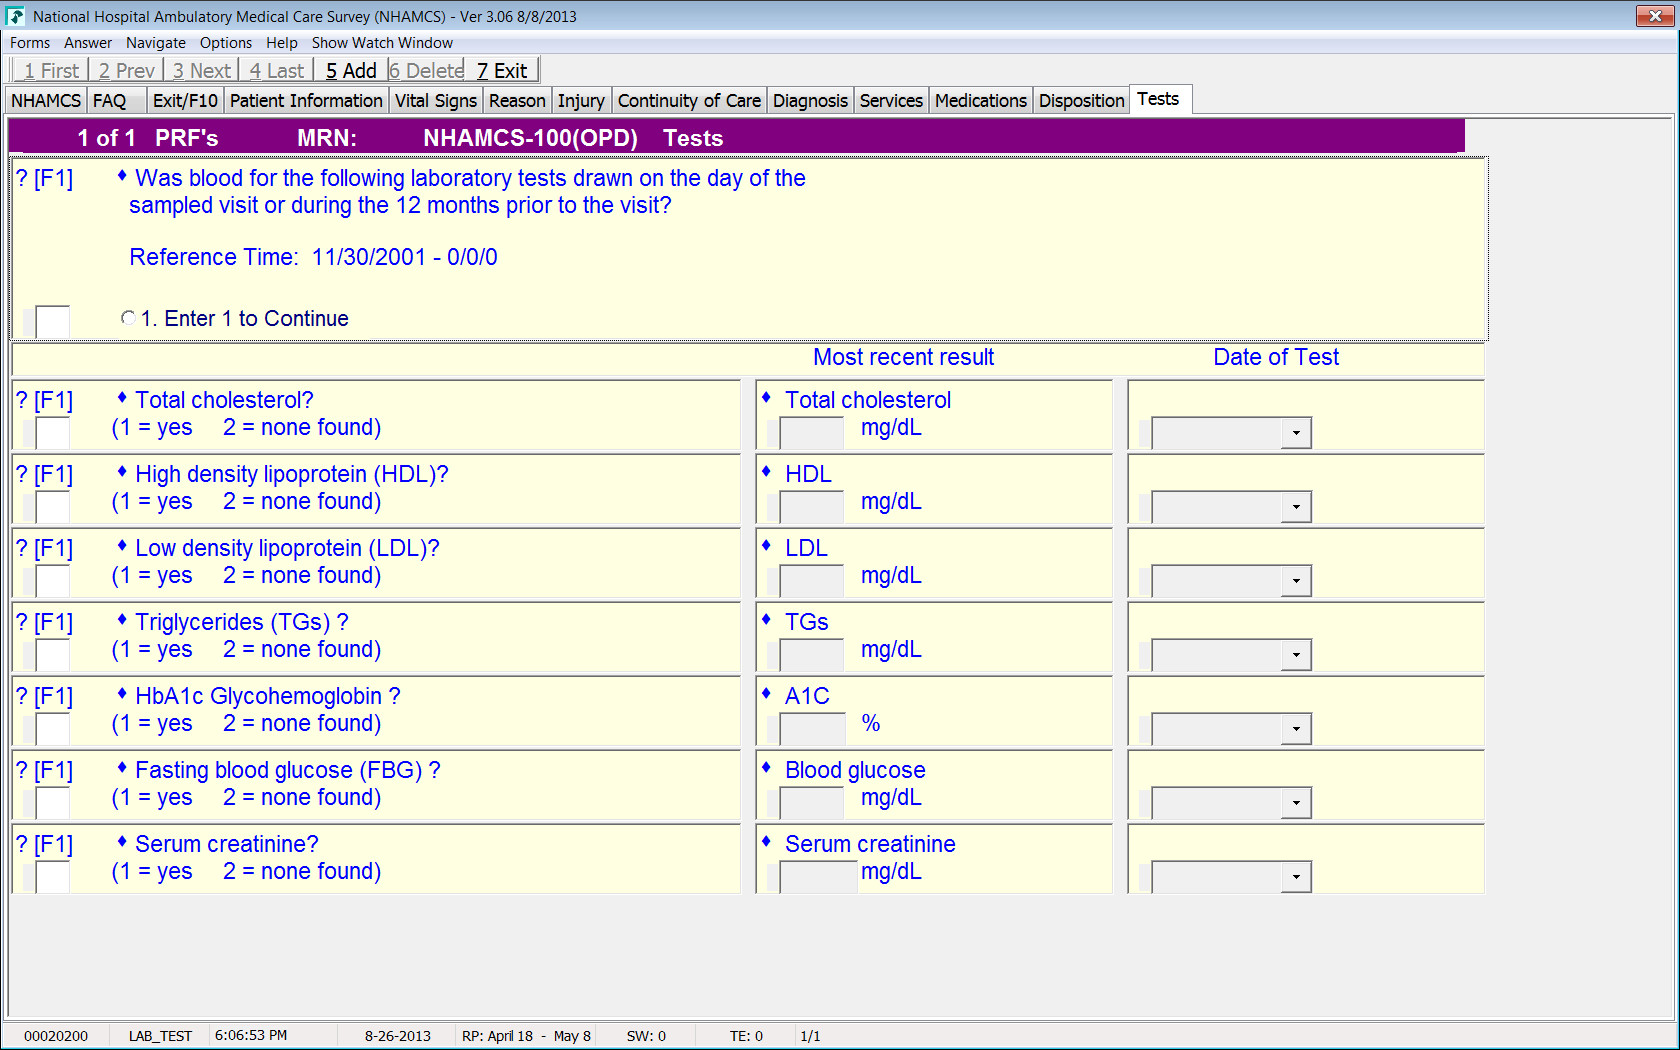Open the Forms menu
This screenshot has width=1680, height=1050.
point(30,43)
